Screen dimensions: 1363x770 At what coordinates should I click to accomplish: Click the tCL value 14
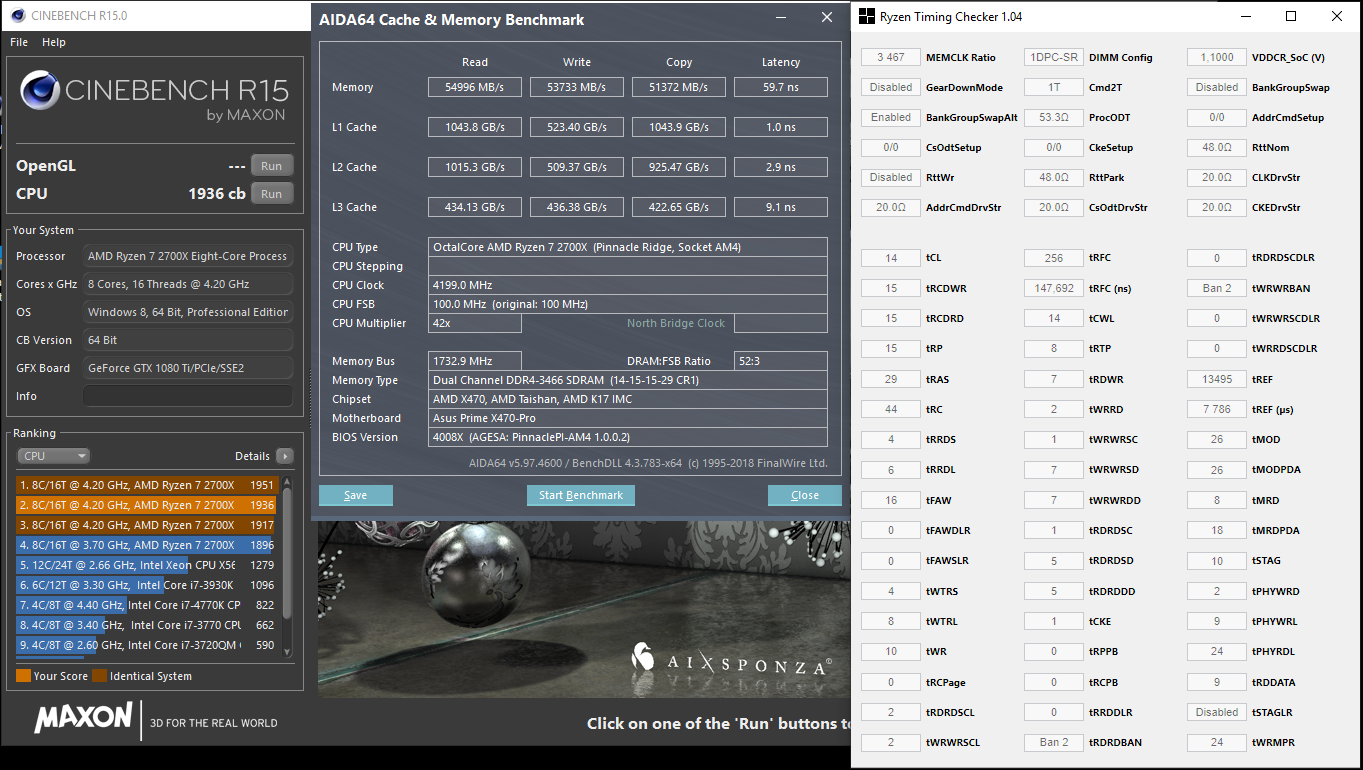890,257
